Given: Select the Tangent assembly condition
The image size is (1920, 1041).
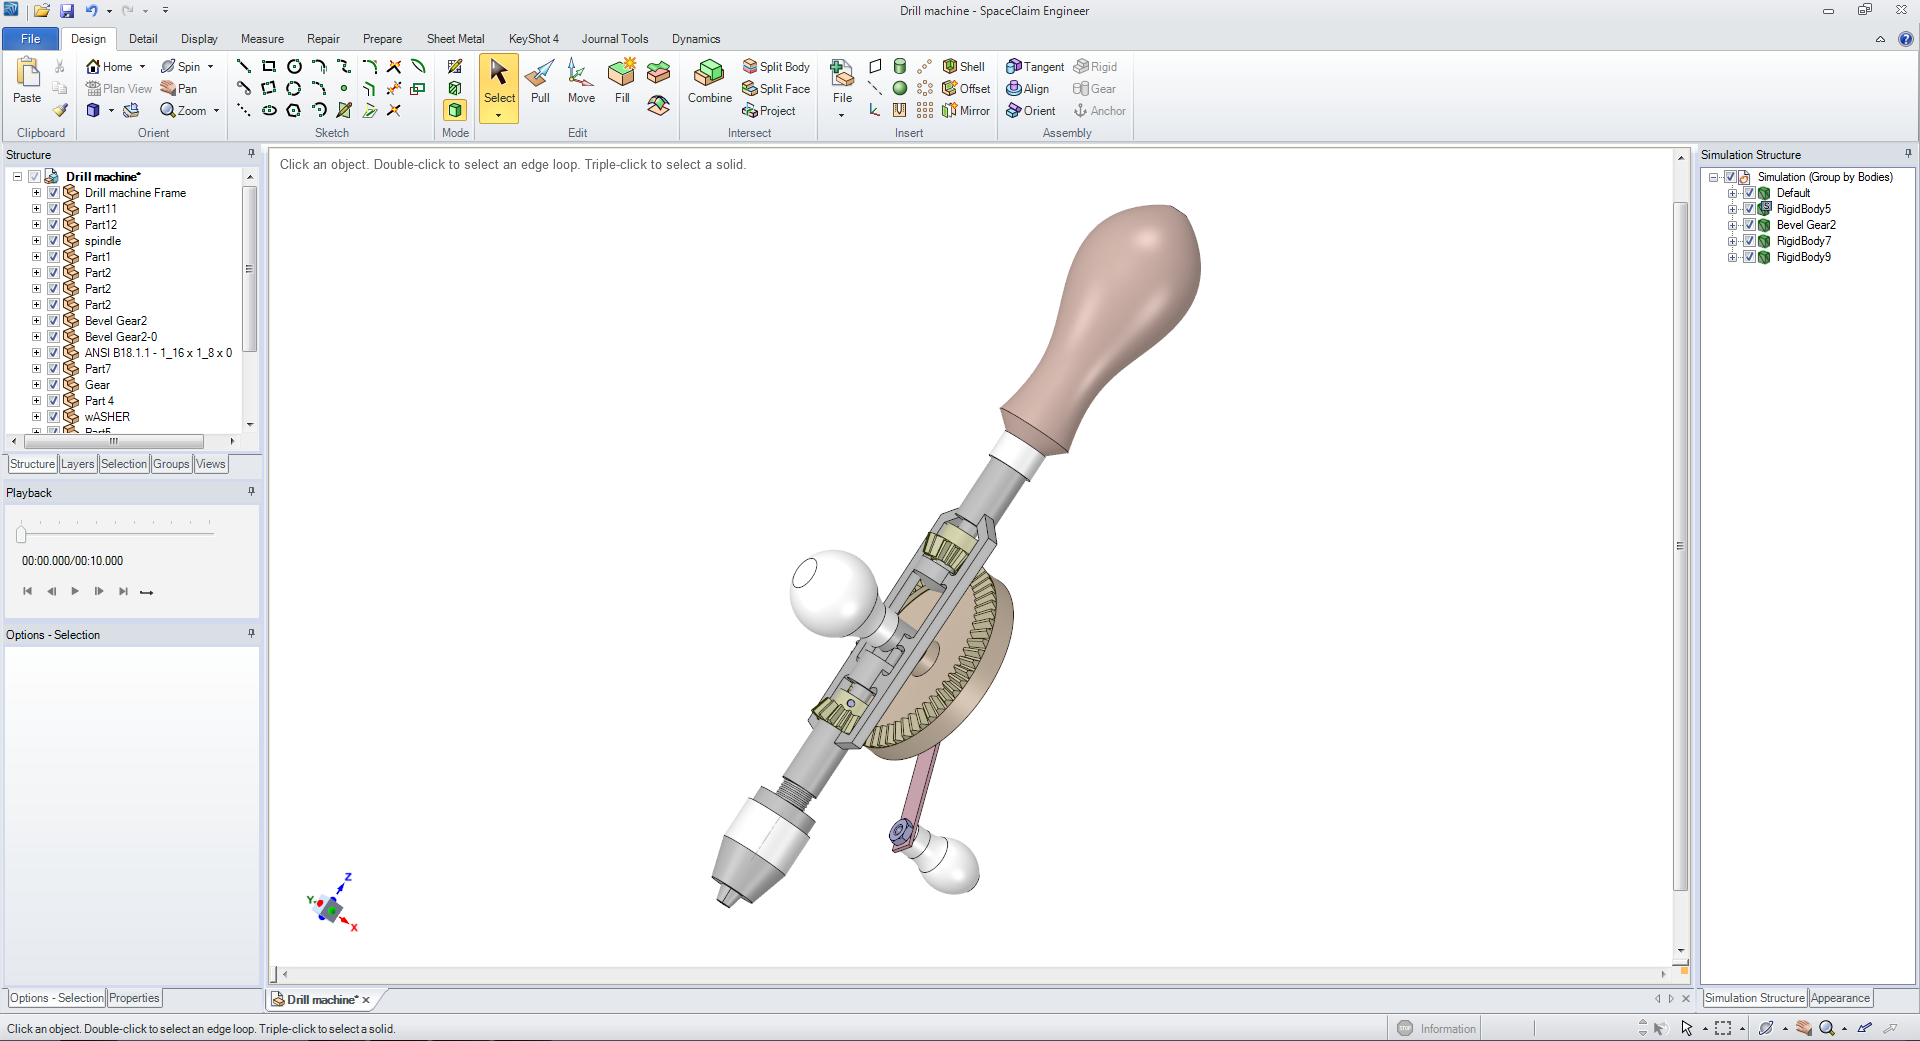Looking at the screenshot, I should pyautogui.click(x=1035, y=66).
